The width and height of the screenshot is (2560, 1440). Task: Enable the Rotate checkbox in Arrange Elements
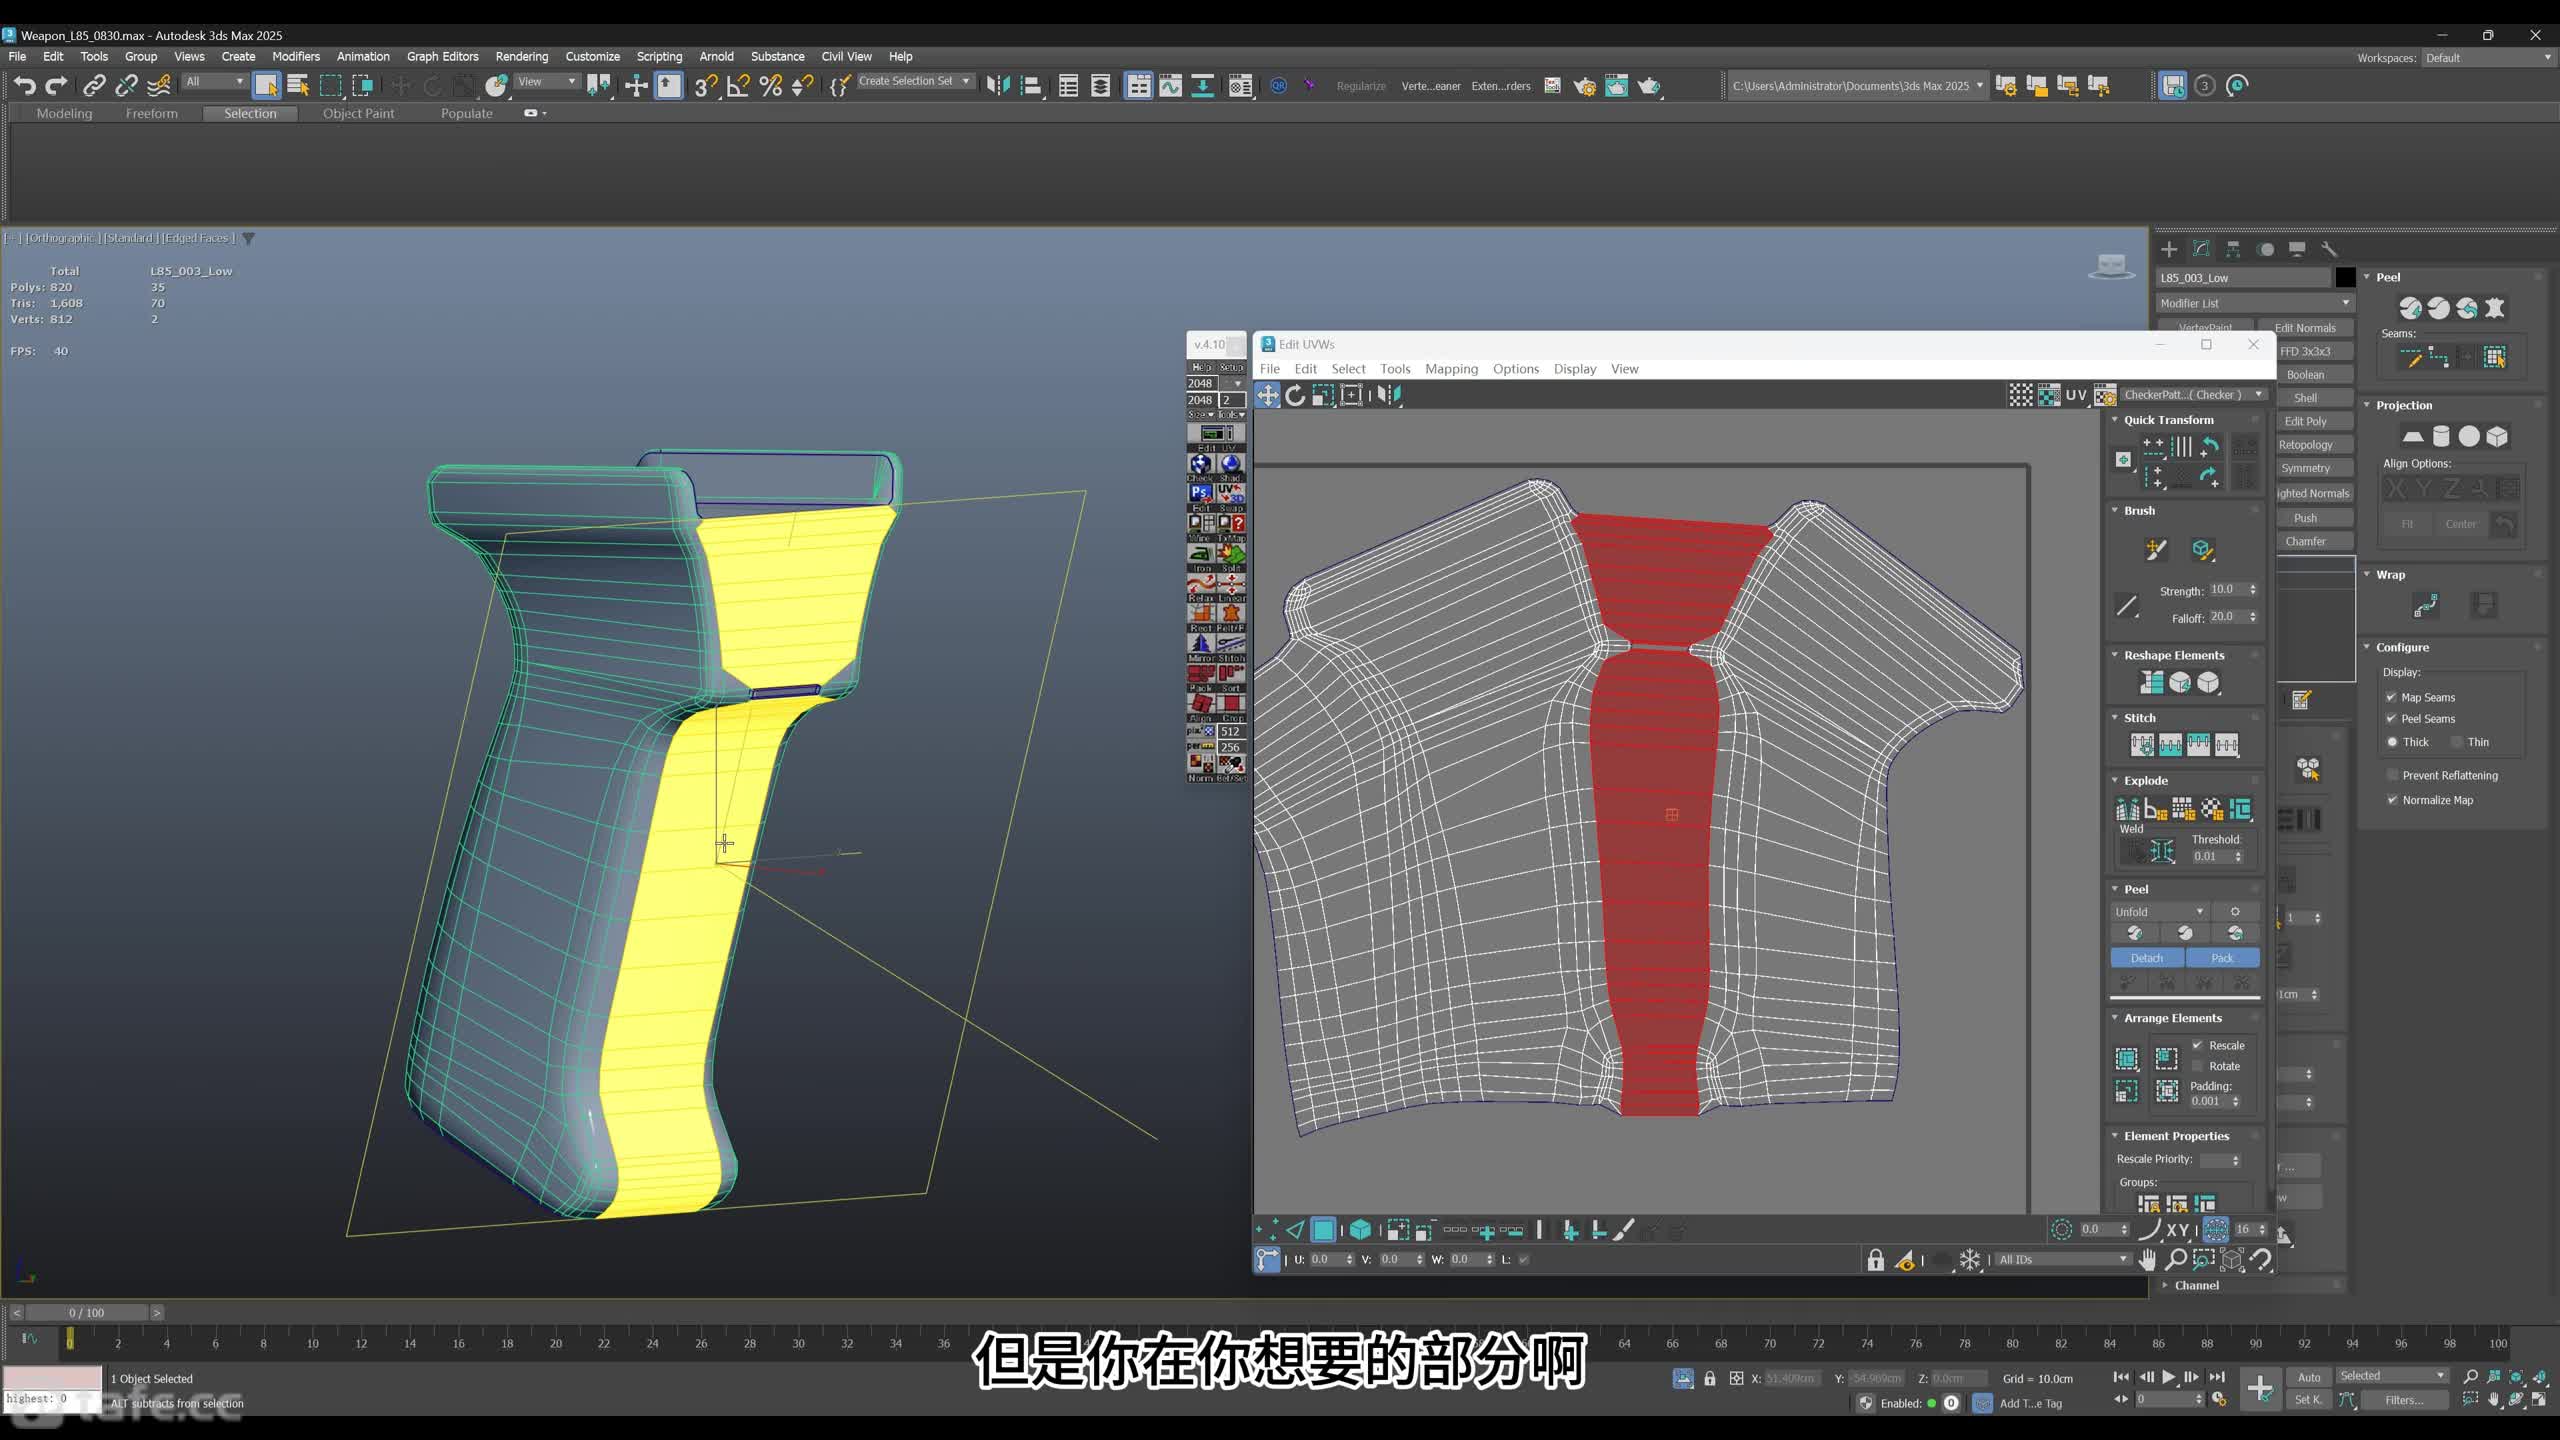(2197, 1066)
